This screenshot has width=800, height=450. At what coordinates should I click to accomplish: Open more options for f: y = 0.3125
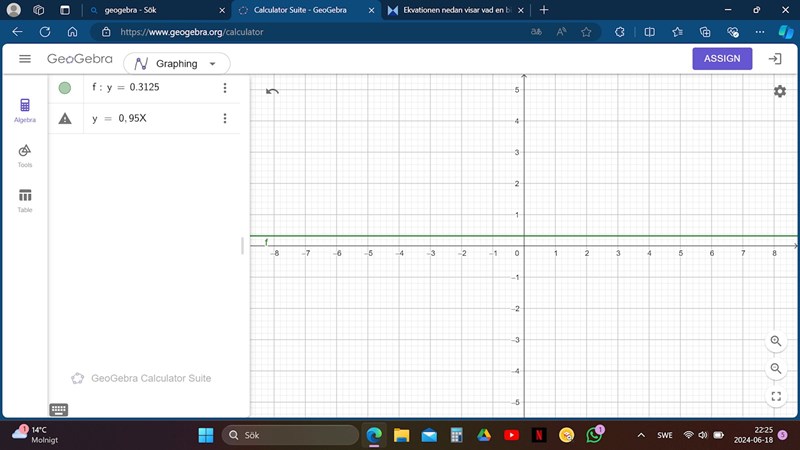[x=225, y=88]
